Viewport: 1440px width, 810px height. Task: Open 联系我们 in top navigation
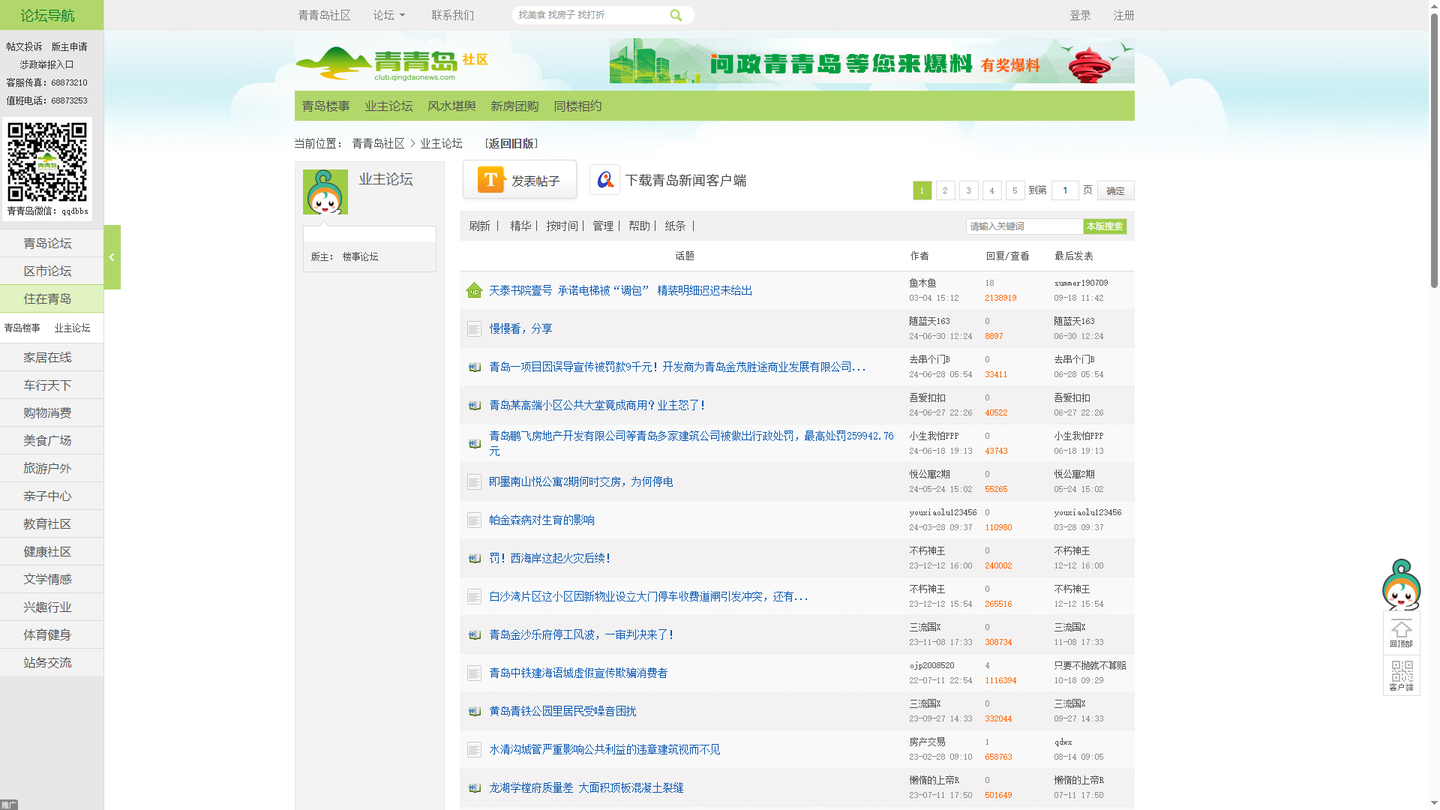[453, 15]
